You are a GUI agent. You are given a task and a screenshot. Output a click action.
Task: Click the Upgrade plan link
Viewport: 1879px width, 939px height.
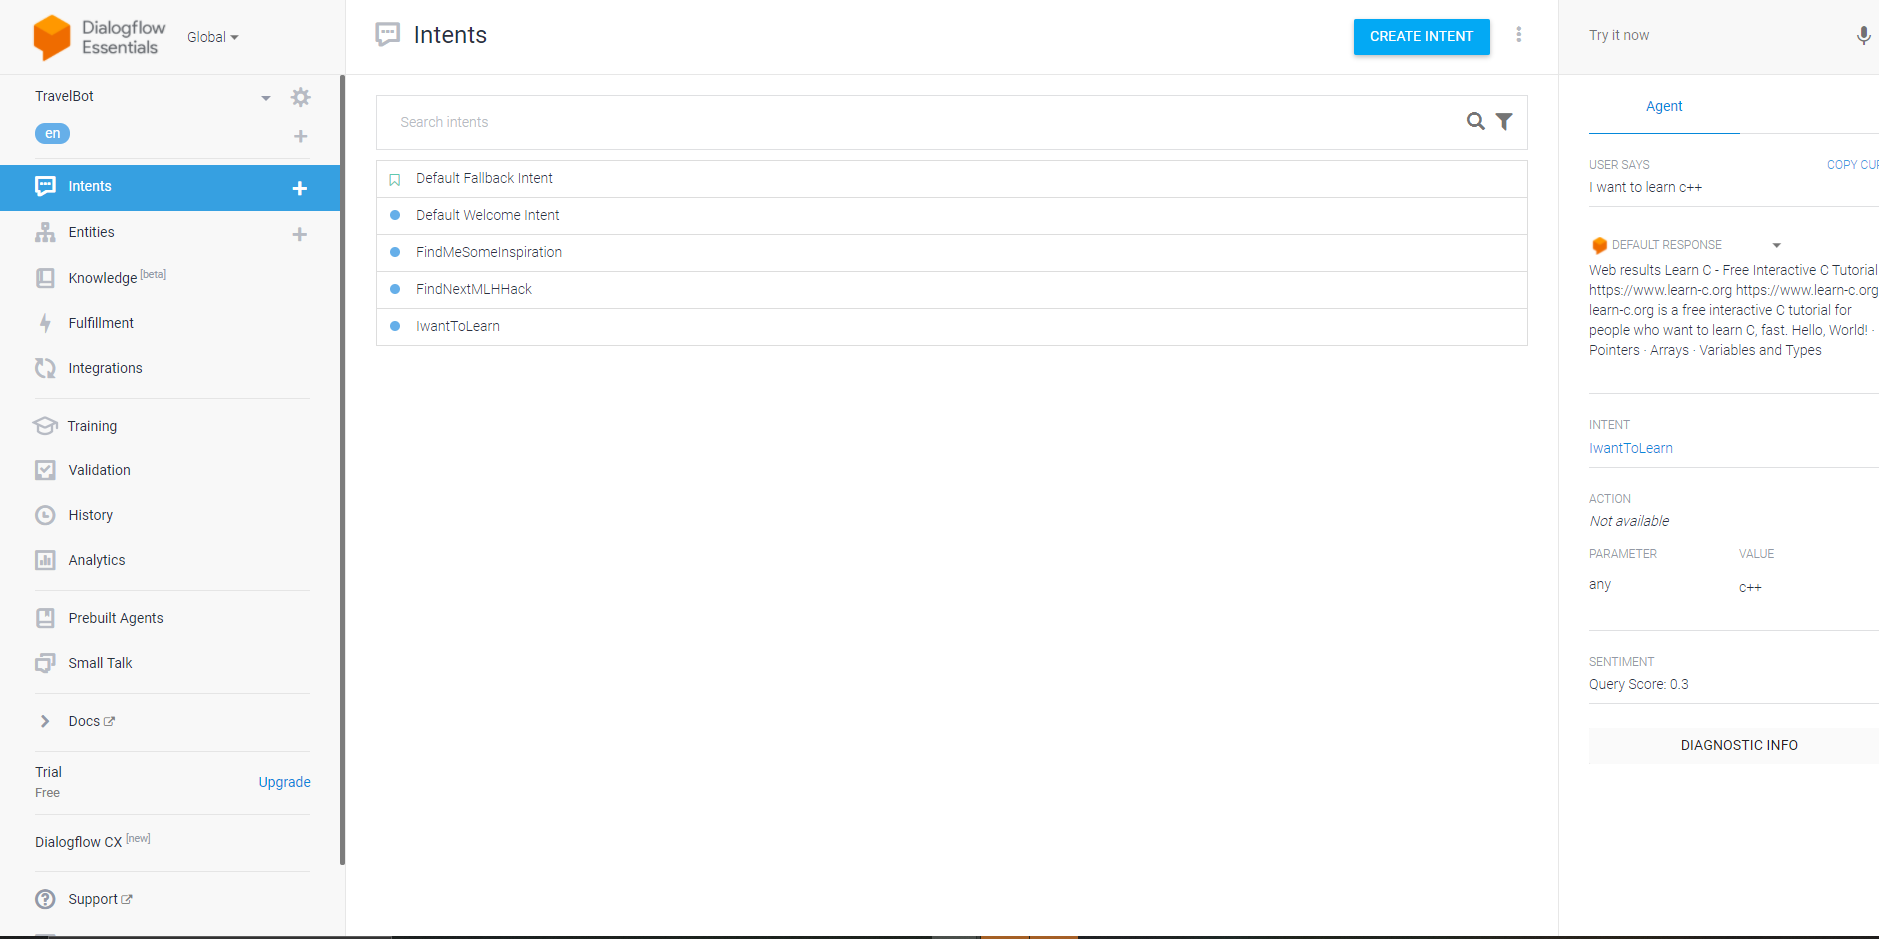click(x=284, y=782)
